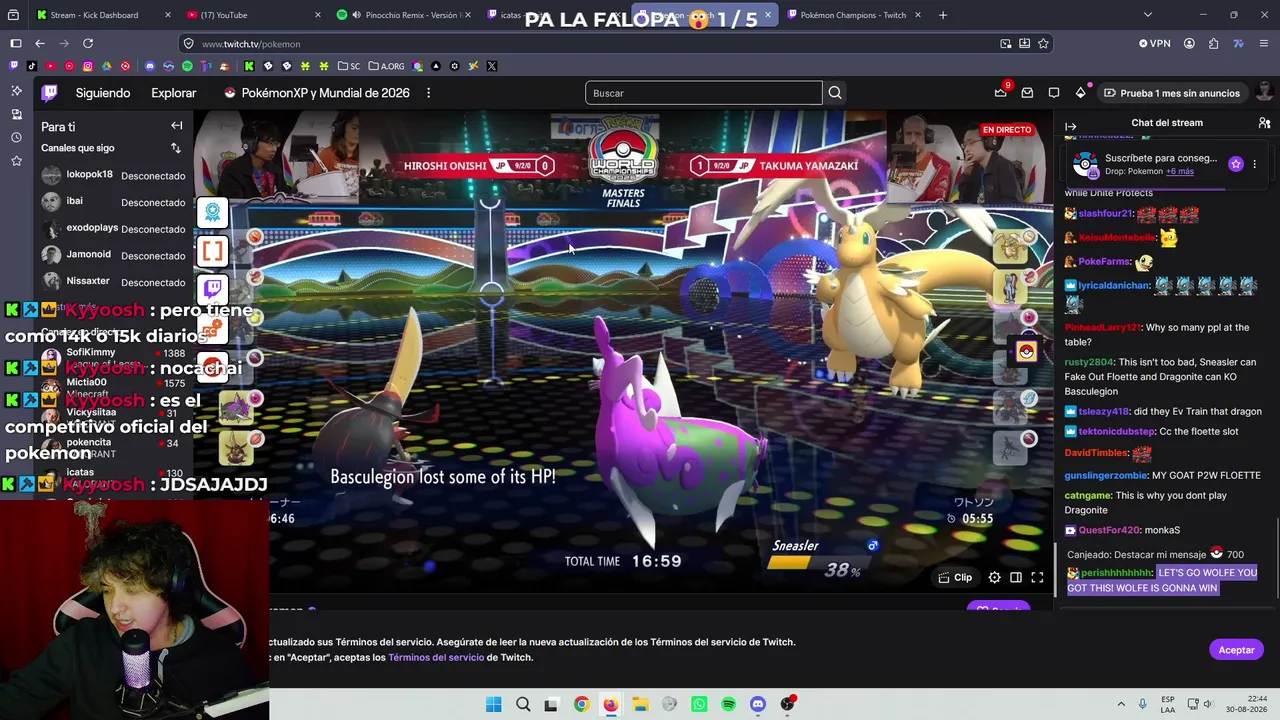Open the browser extensions puzzle icon

pos(1213,44)
